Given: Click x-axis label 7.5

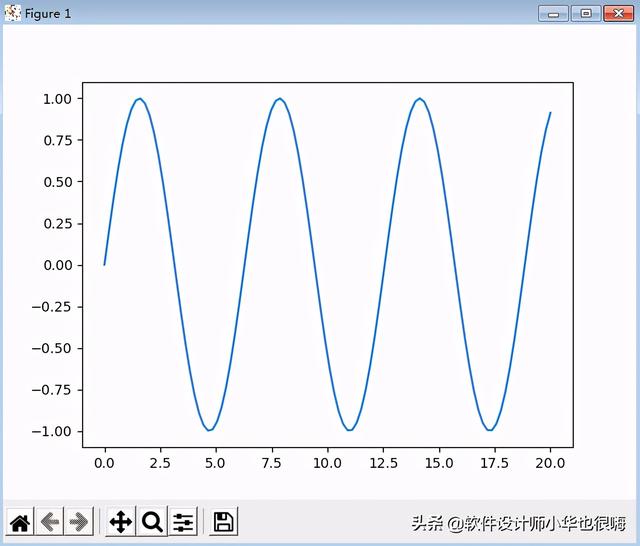Looking at the screenshot, I should [271, 463].
